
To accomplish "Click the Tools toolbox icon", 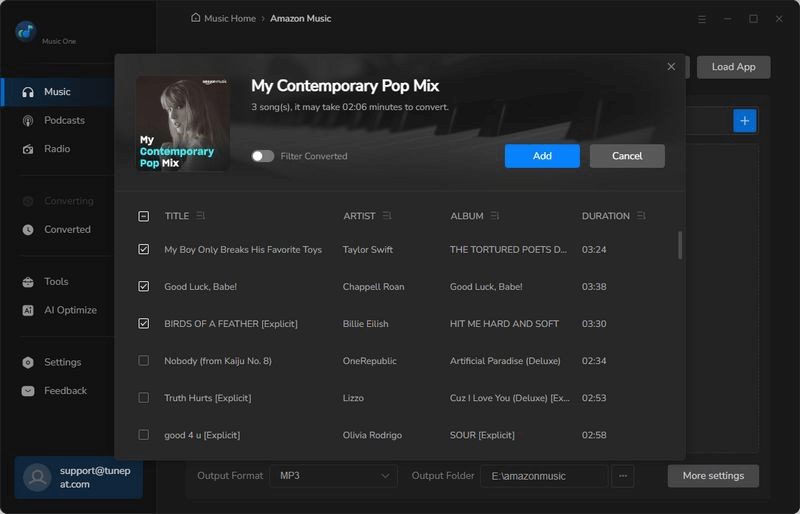I will point(28,282).
